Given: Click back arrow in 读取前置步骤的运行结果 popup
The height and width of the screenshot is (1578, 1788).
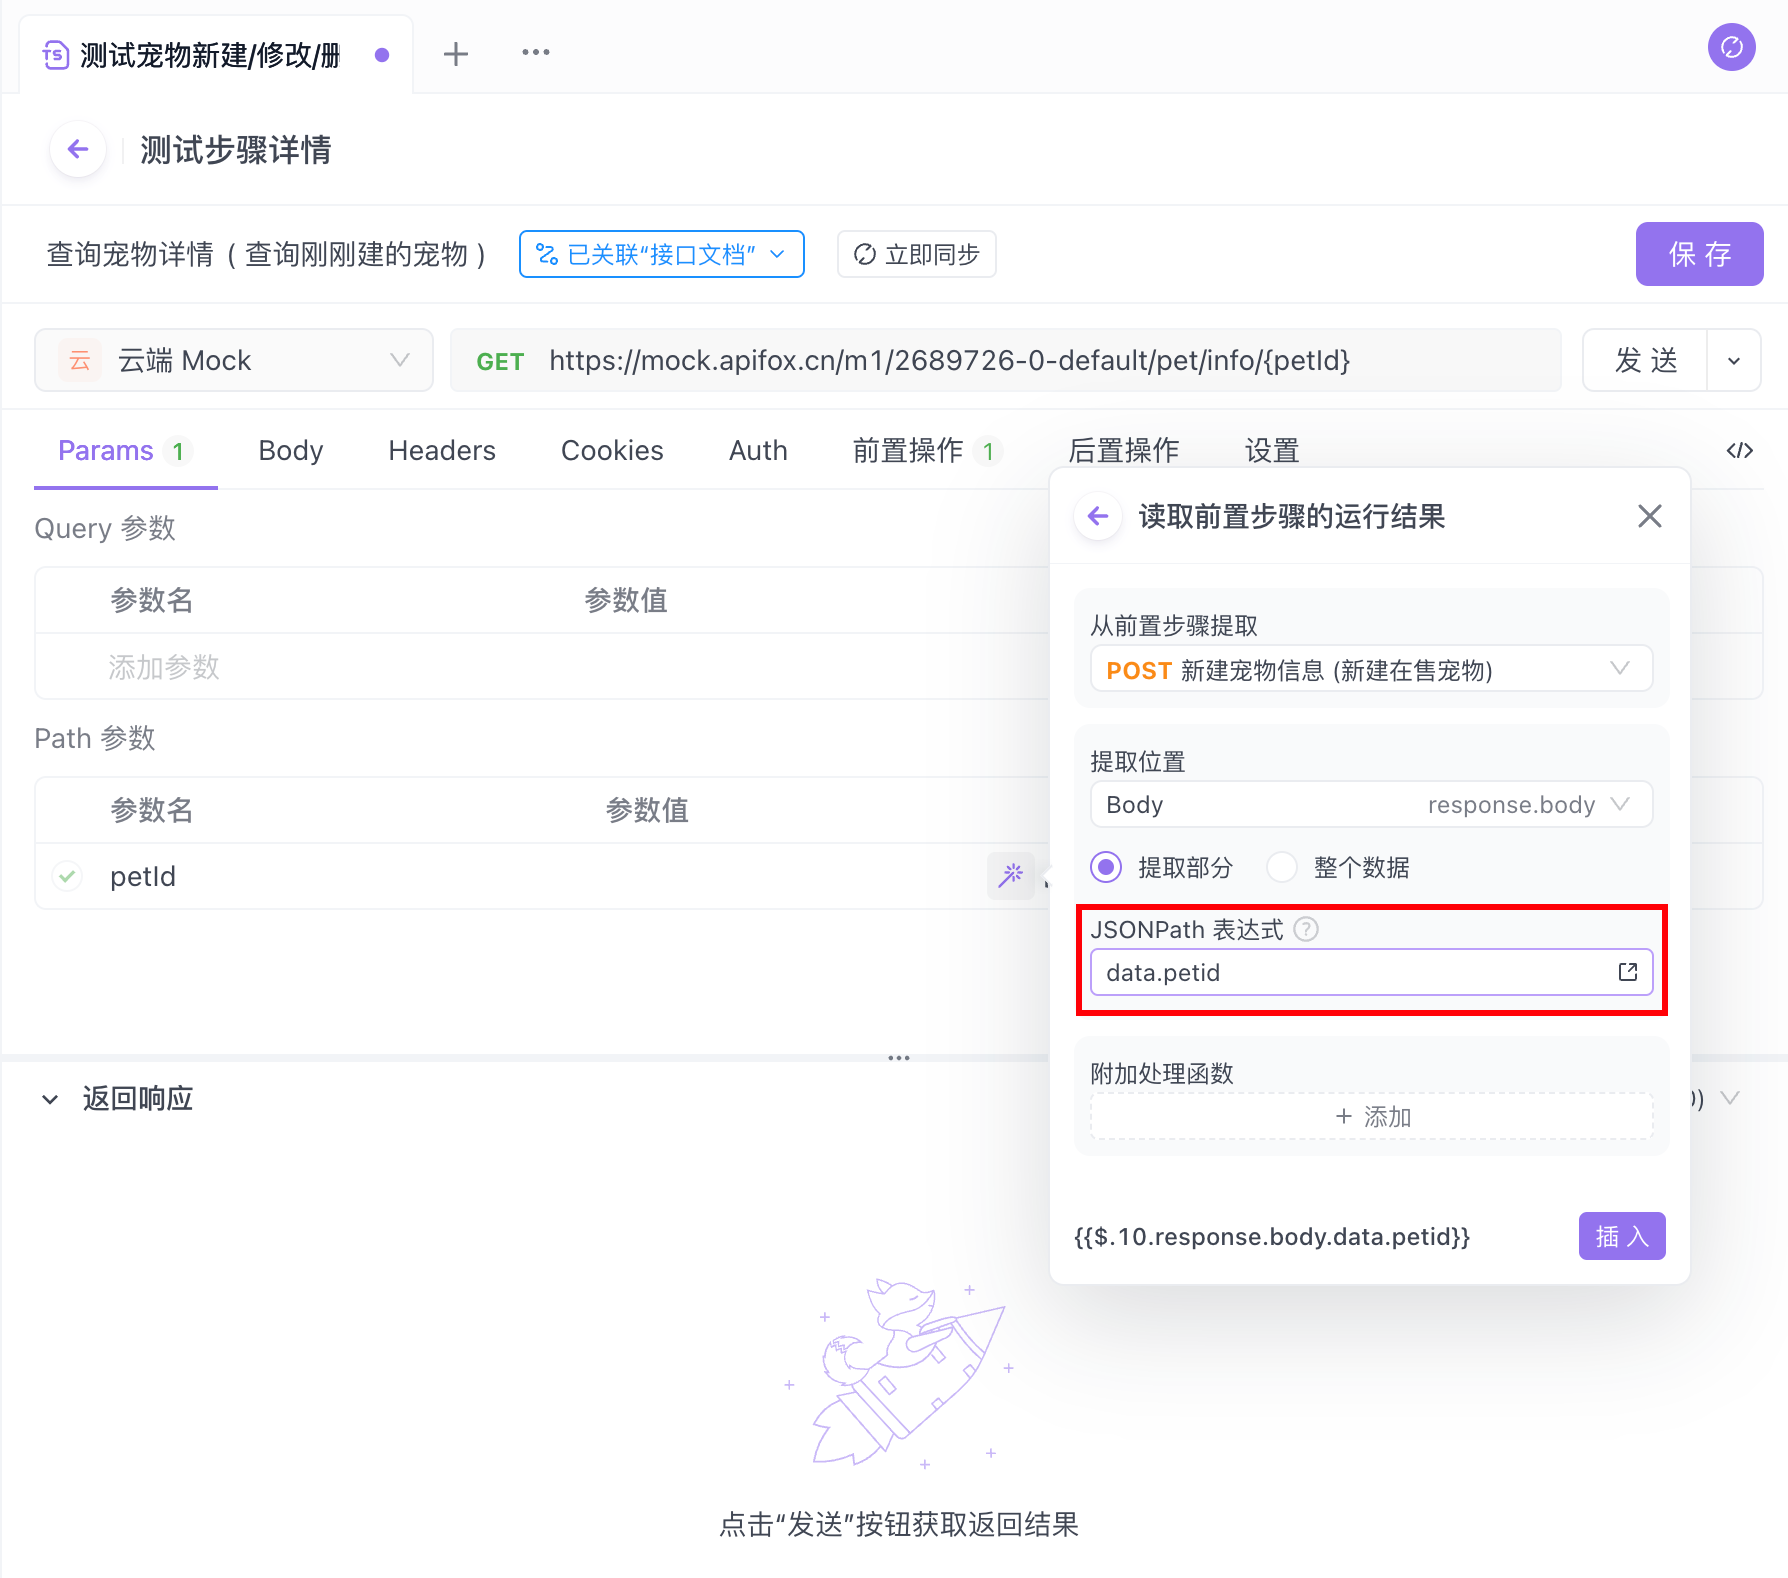Looking at the screenshot, I should tap(1098, 516).
